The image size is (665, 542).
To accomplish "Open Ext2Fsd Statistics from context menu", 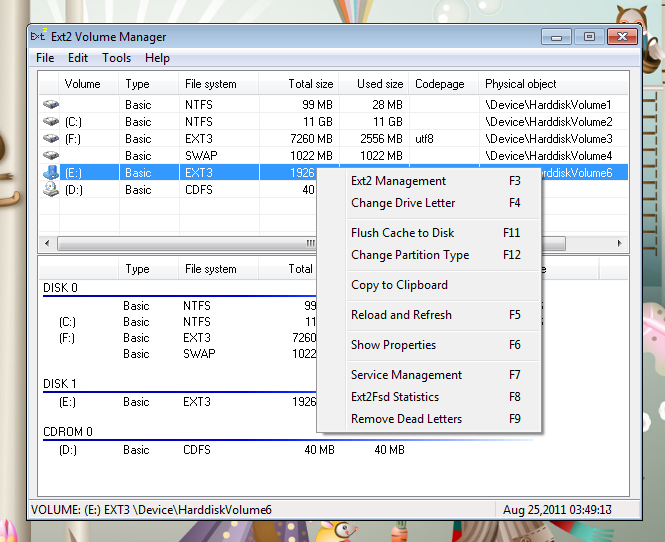I will point(428,397).
